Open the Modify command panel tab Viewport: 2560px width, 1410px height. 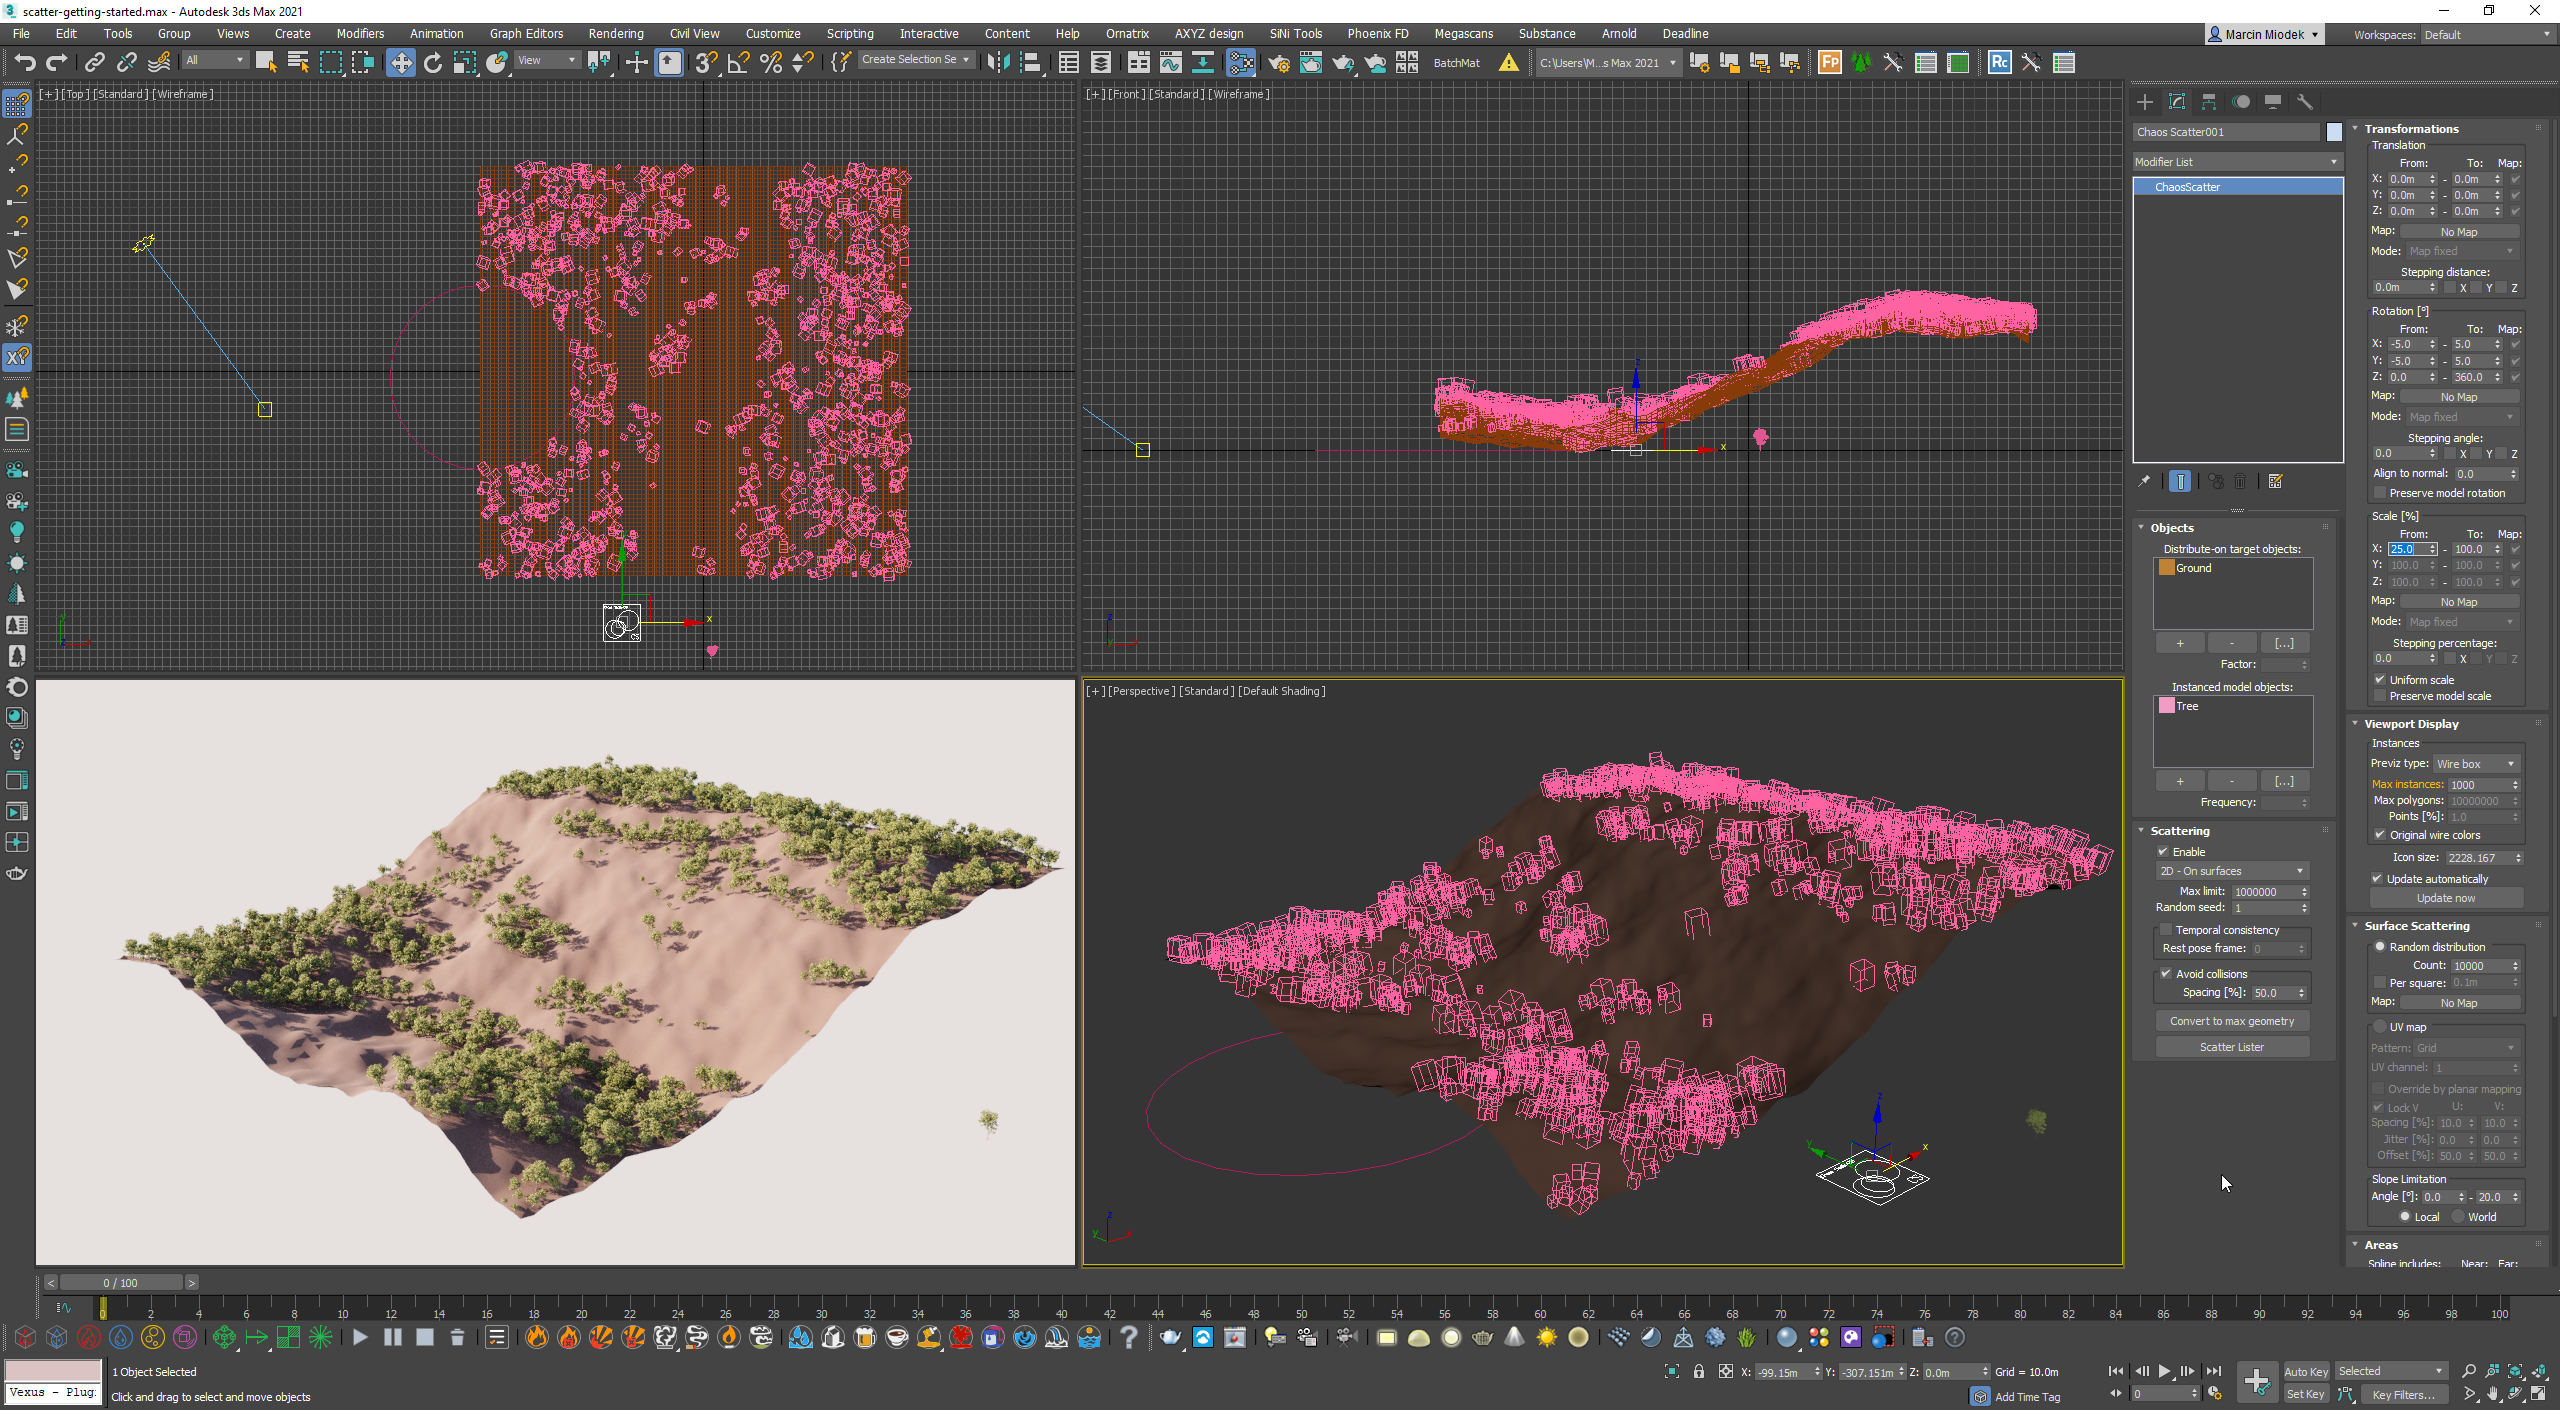[x=2176, y=102]
